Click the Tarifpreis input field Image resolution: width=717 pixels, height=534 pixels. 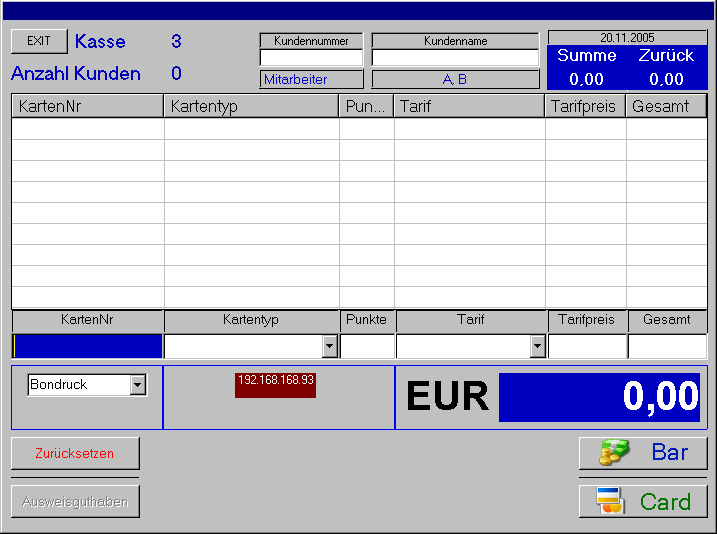pos(587,346)
